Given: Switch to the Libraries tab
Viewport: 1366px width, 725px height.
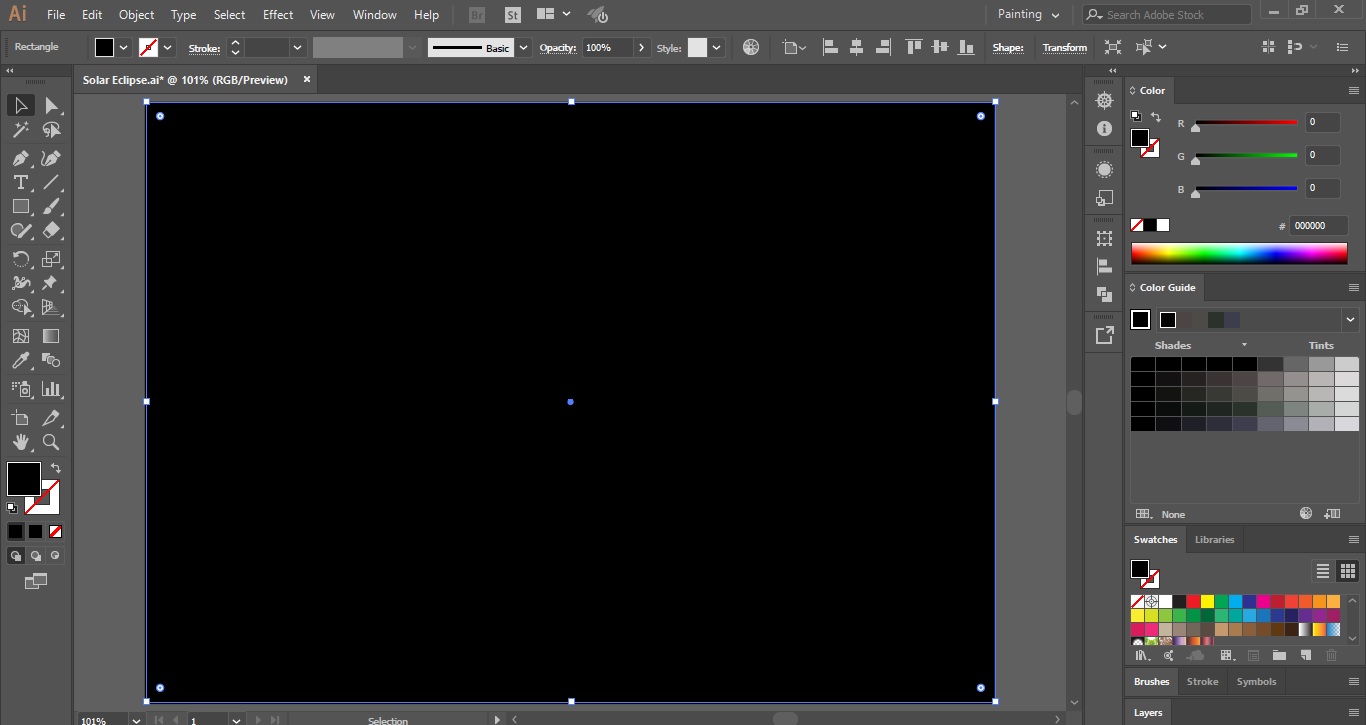Looking at the screenshot, I should 1214,539.
